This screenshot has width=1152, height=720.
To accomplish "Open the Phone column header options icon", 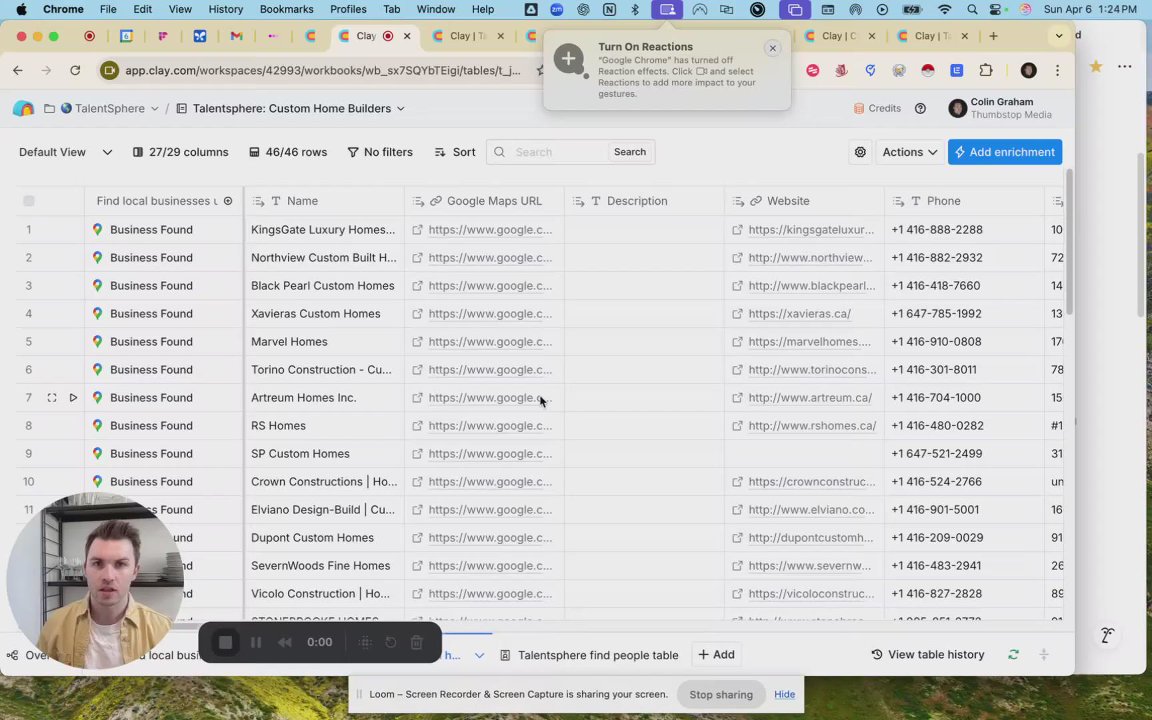I will pos(897,201).
